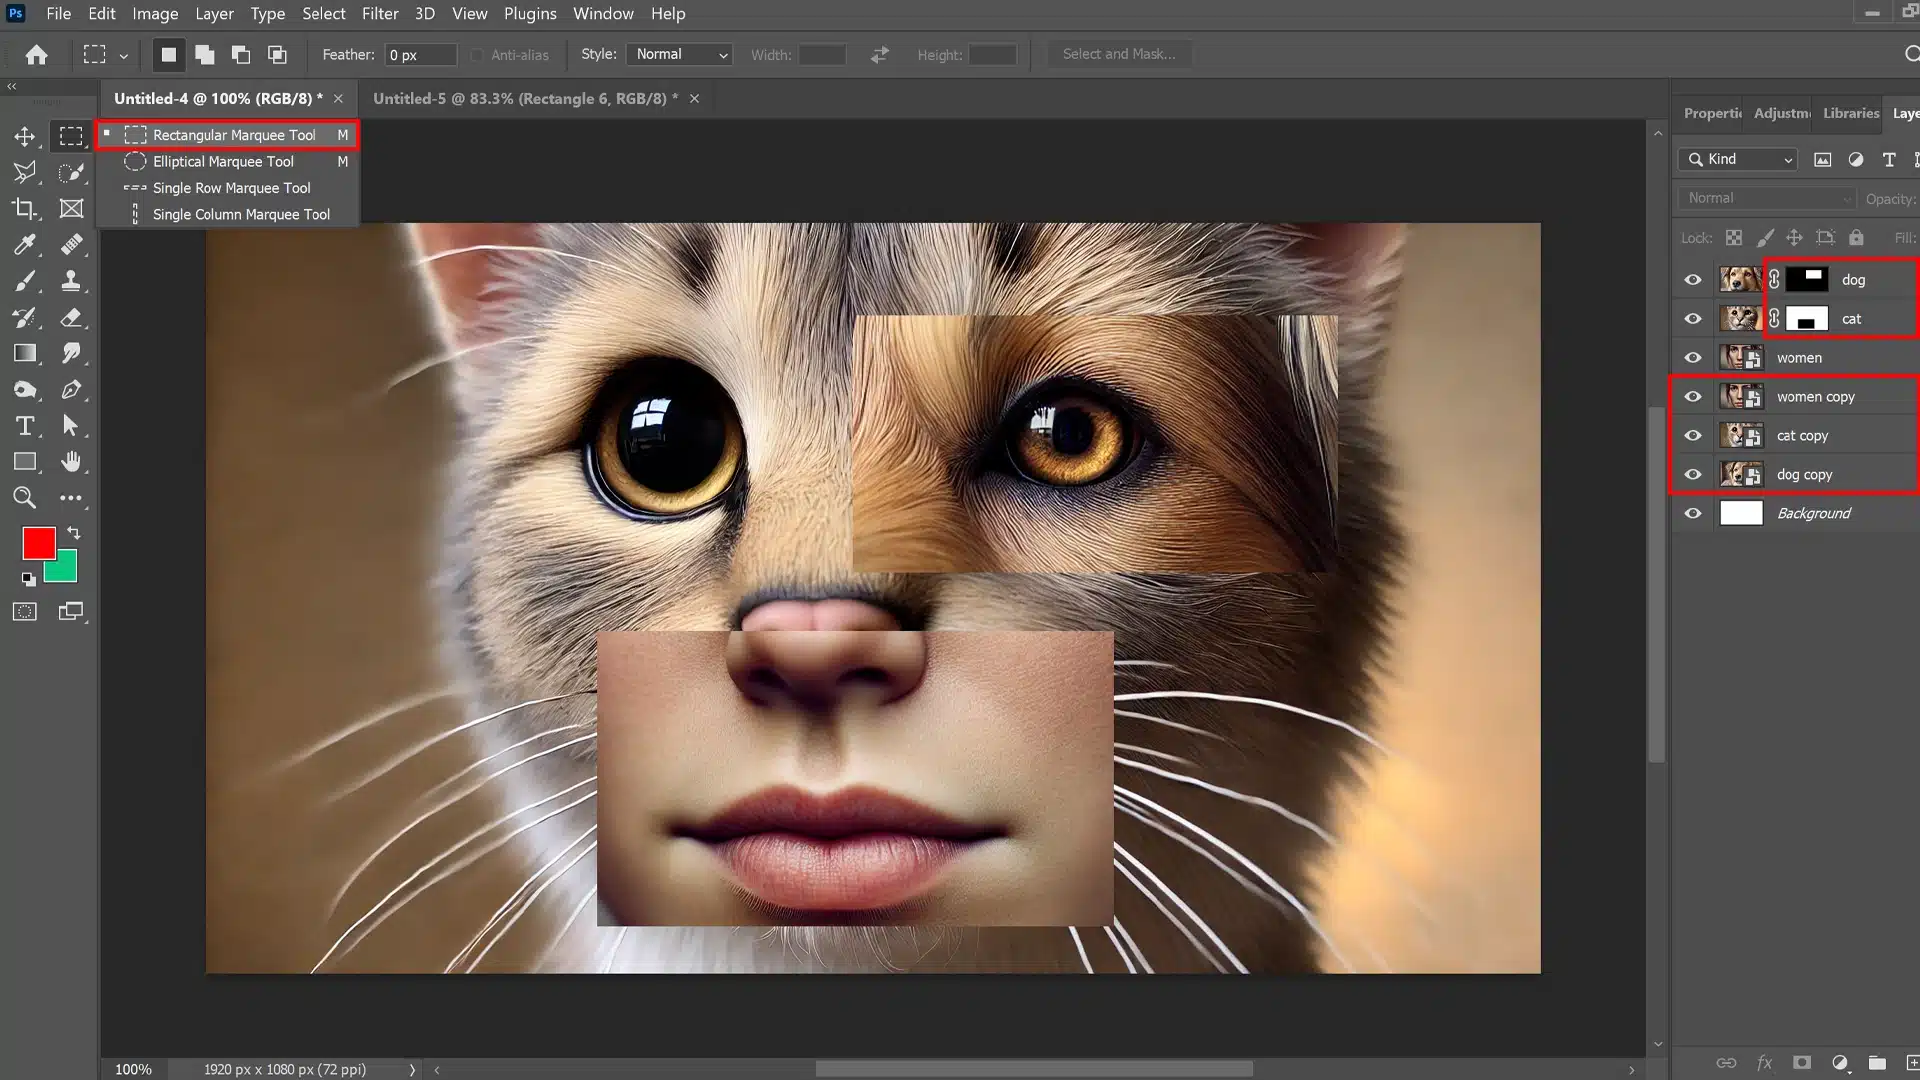
Task: Add a layer mask button
Action: tap(1802, 1063)
